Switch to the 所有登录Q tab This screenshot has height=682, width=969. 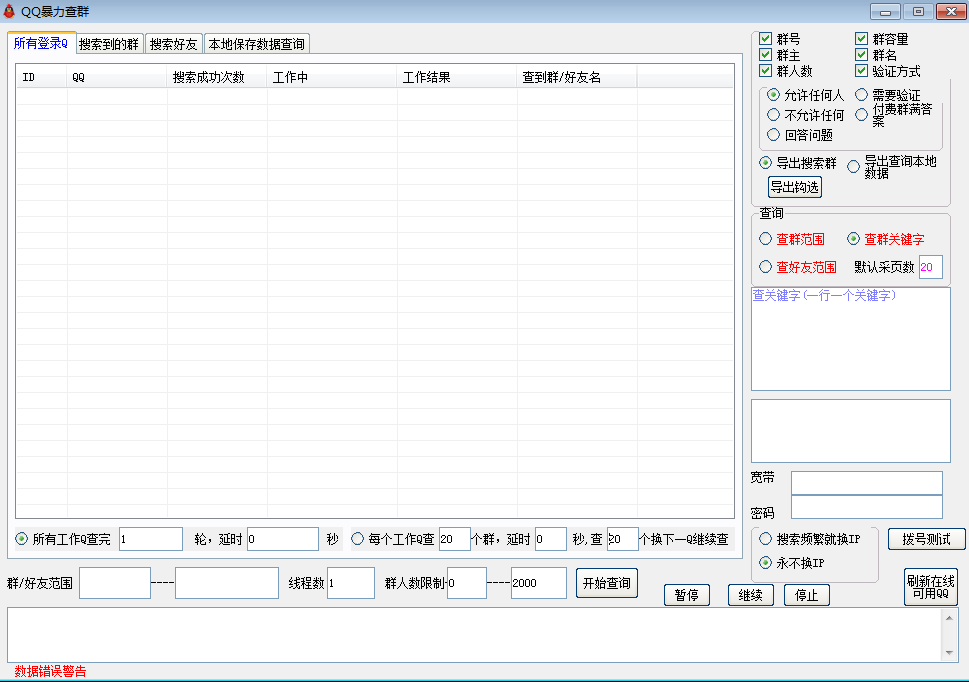click(x=41, y=43)
